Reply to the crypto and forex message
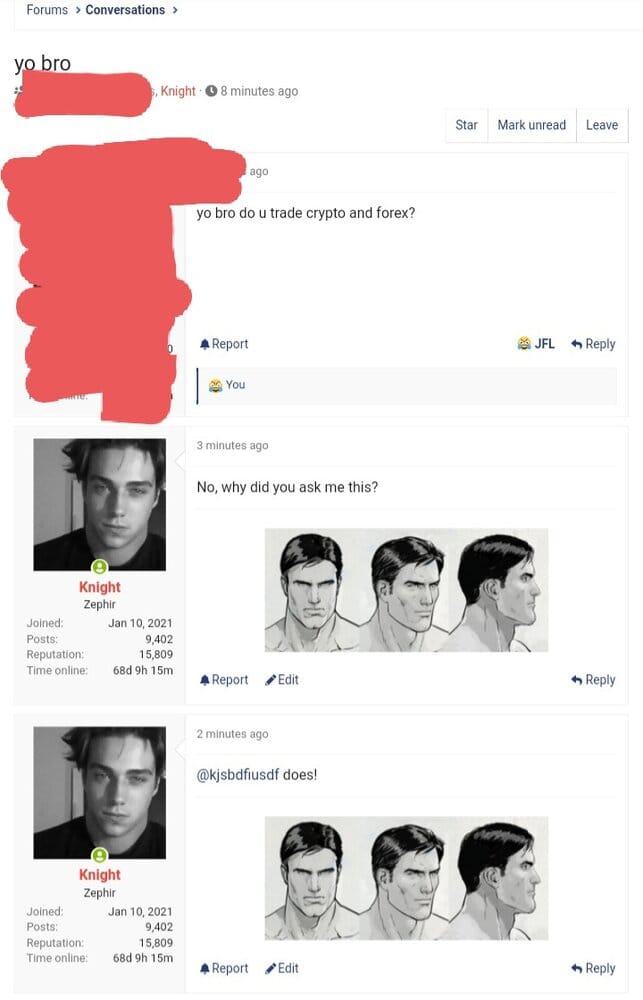This screenshot has height=1000, width=643. coord(593,344)
